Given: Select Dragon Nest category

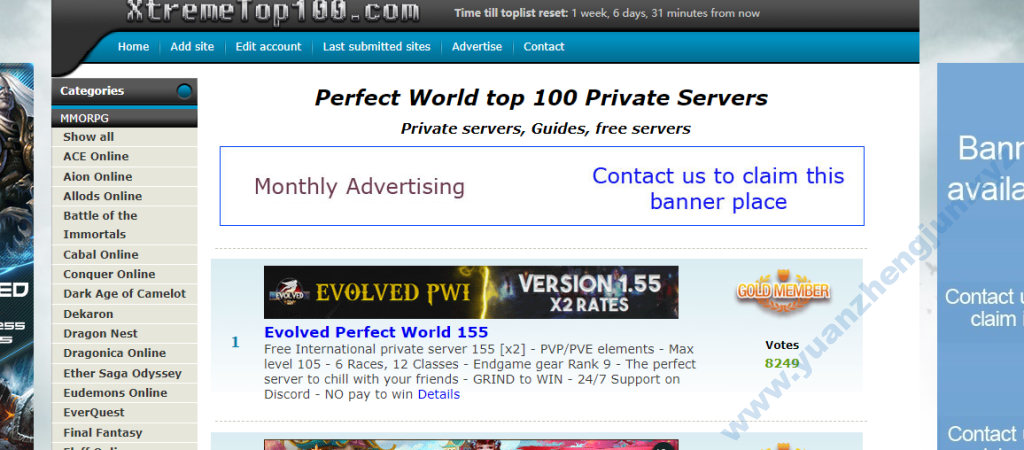Looking at the screenshot, I should [100, 333].
